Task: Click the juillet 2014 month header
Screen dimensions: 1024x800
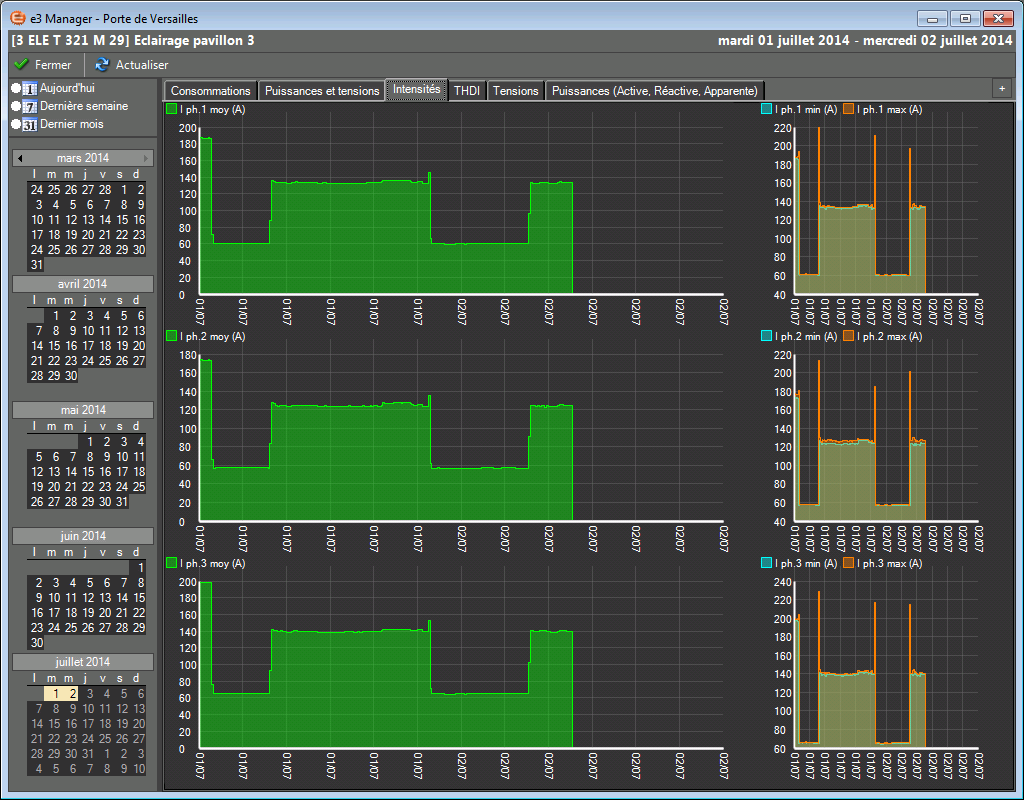Action: 82,662
